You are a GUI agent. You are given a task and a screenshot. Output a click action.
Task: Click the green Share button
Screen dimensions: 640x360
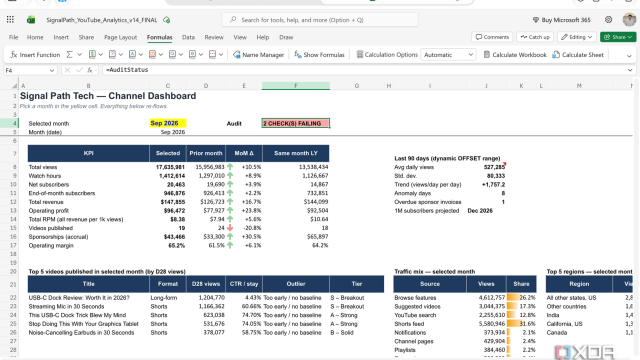click(x=618, y=37)
